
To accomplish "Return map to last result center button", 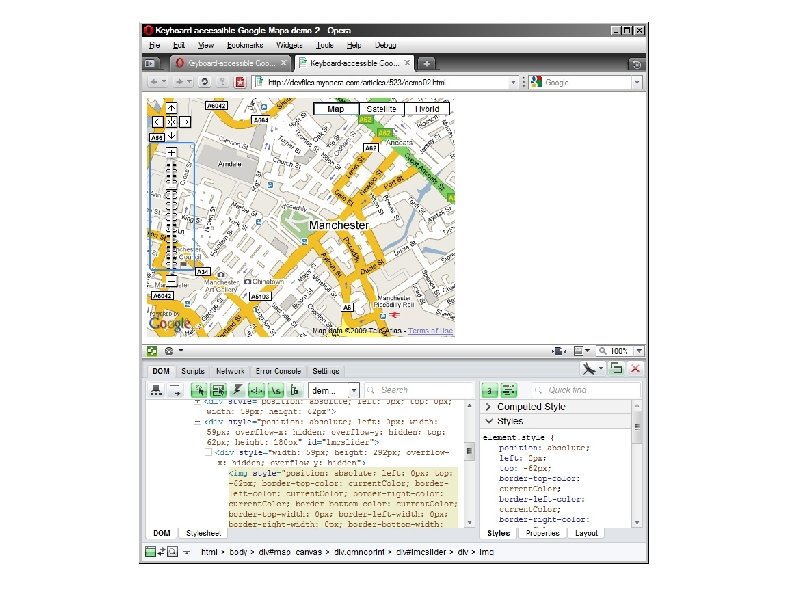I will coord(172,122).
